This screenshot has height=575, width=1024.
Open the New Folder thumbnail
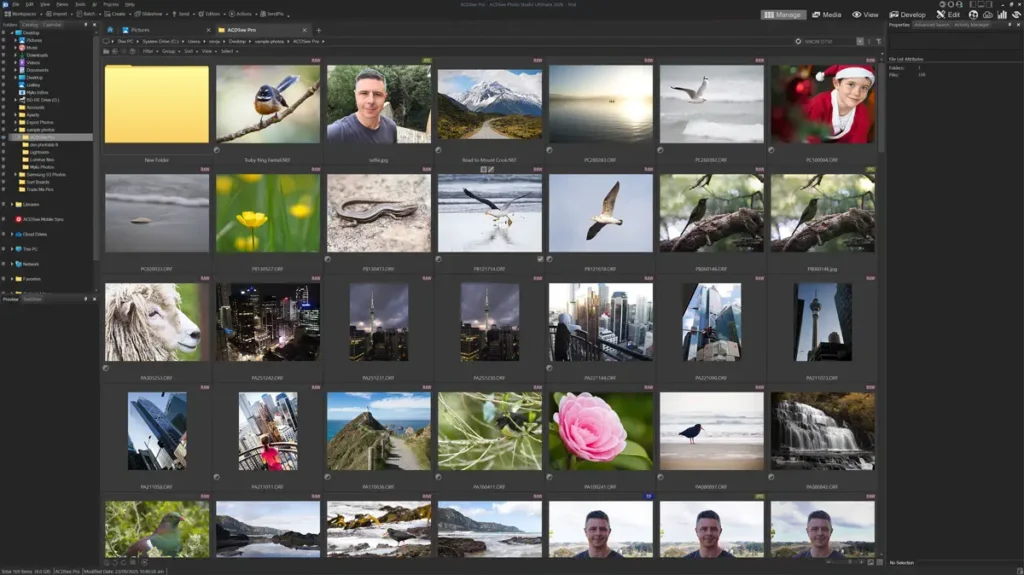click(x=157, y=104)
